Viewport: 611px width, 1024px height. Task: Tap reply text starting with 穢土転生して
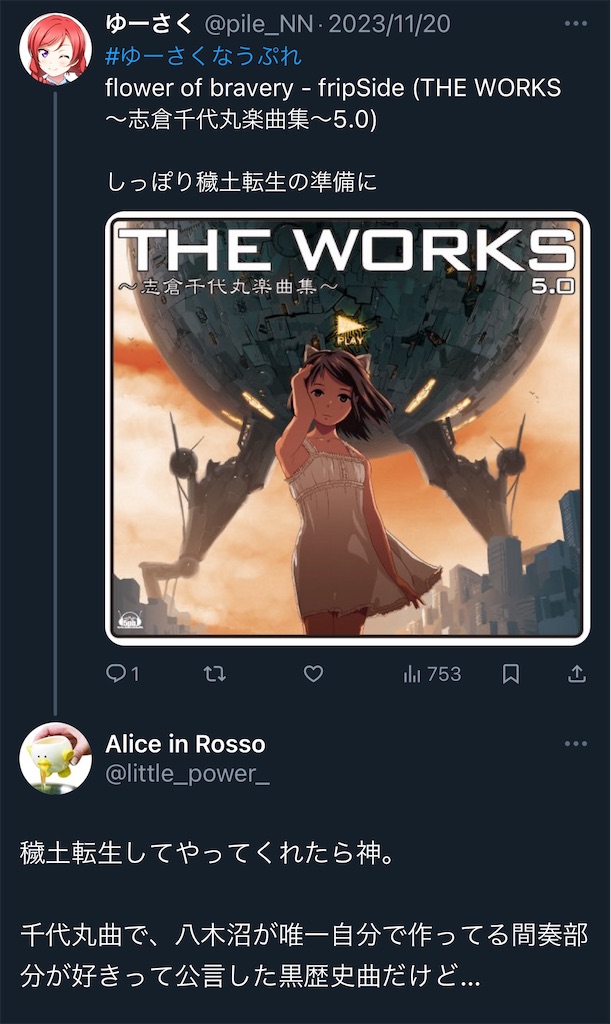click(208, 853)
